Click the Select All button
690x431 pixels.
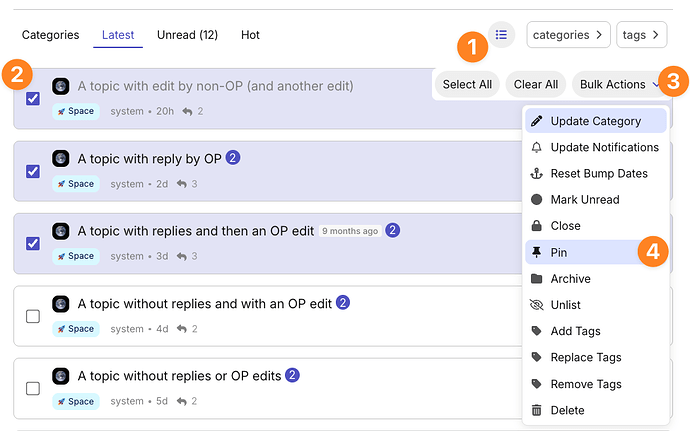467,84
